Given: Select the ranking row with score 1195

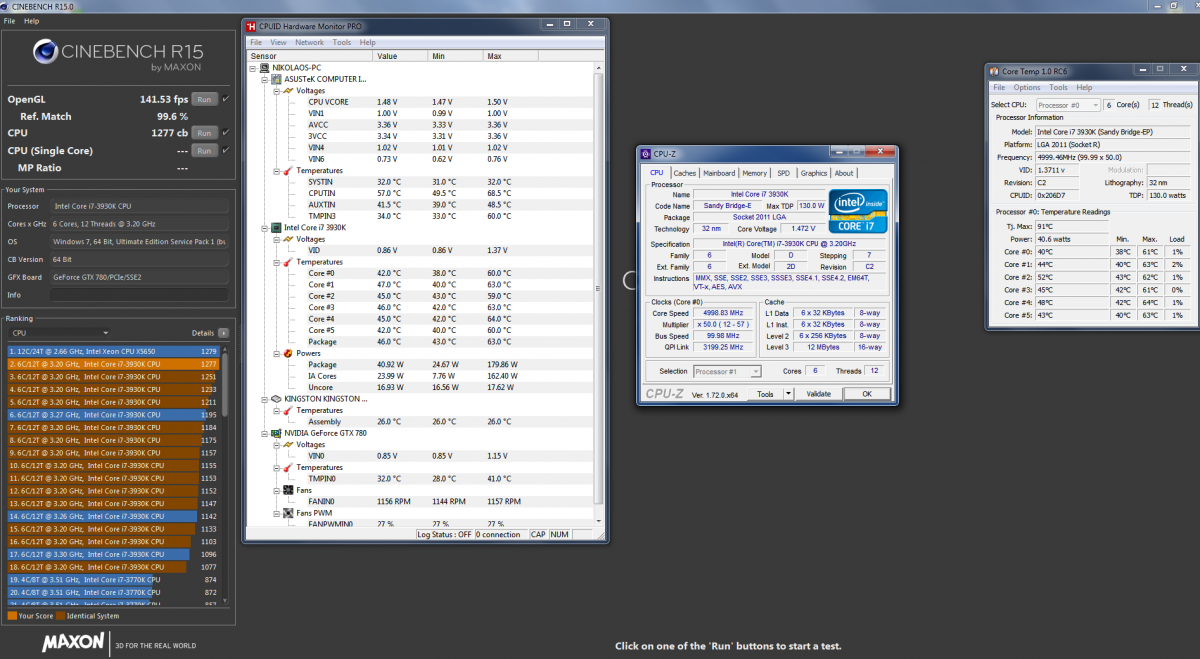Looking at the screenshot, I should click(x=113, y=414).
